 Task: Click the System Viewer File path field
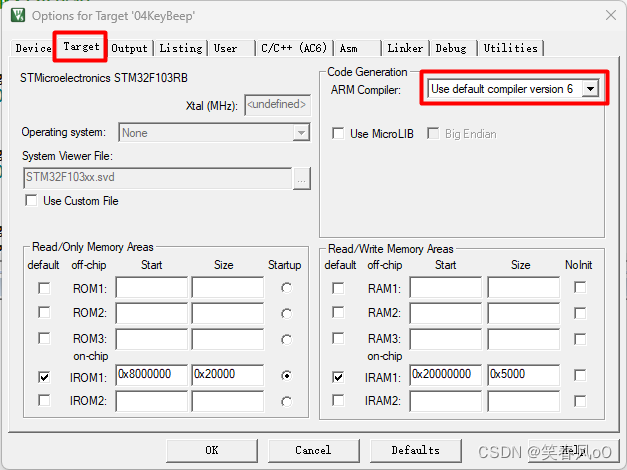(x=158, y=178)
